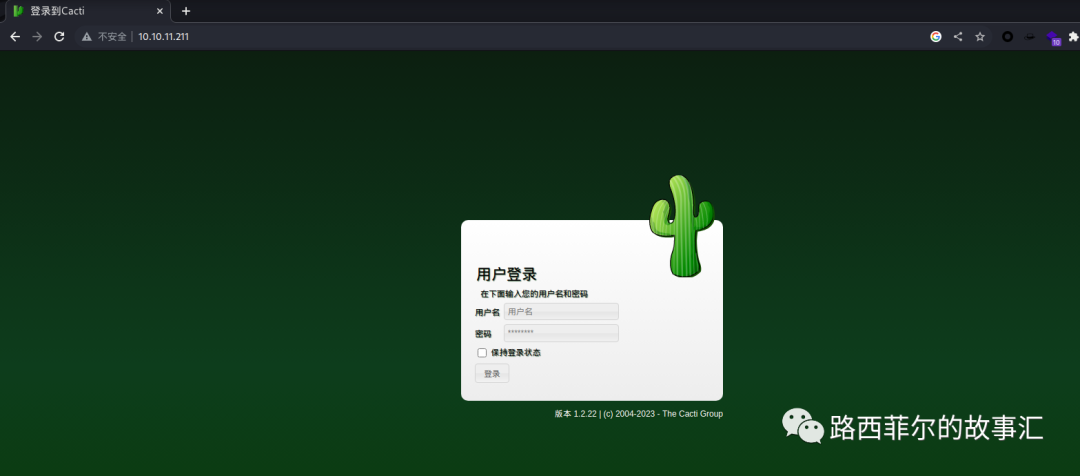Focus the 密码 password field

coord(561,333)
